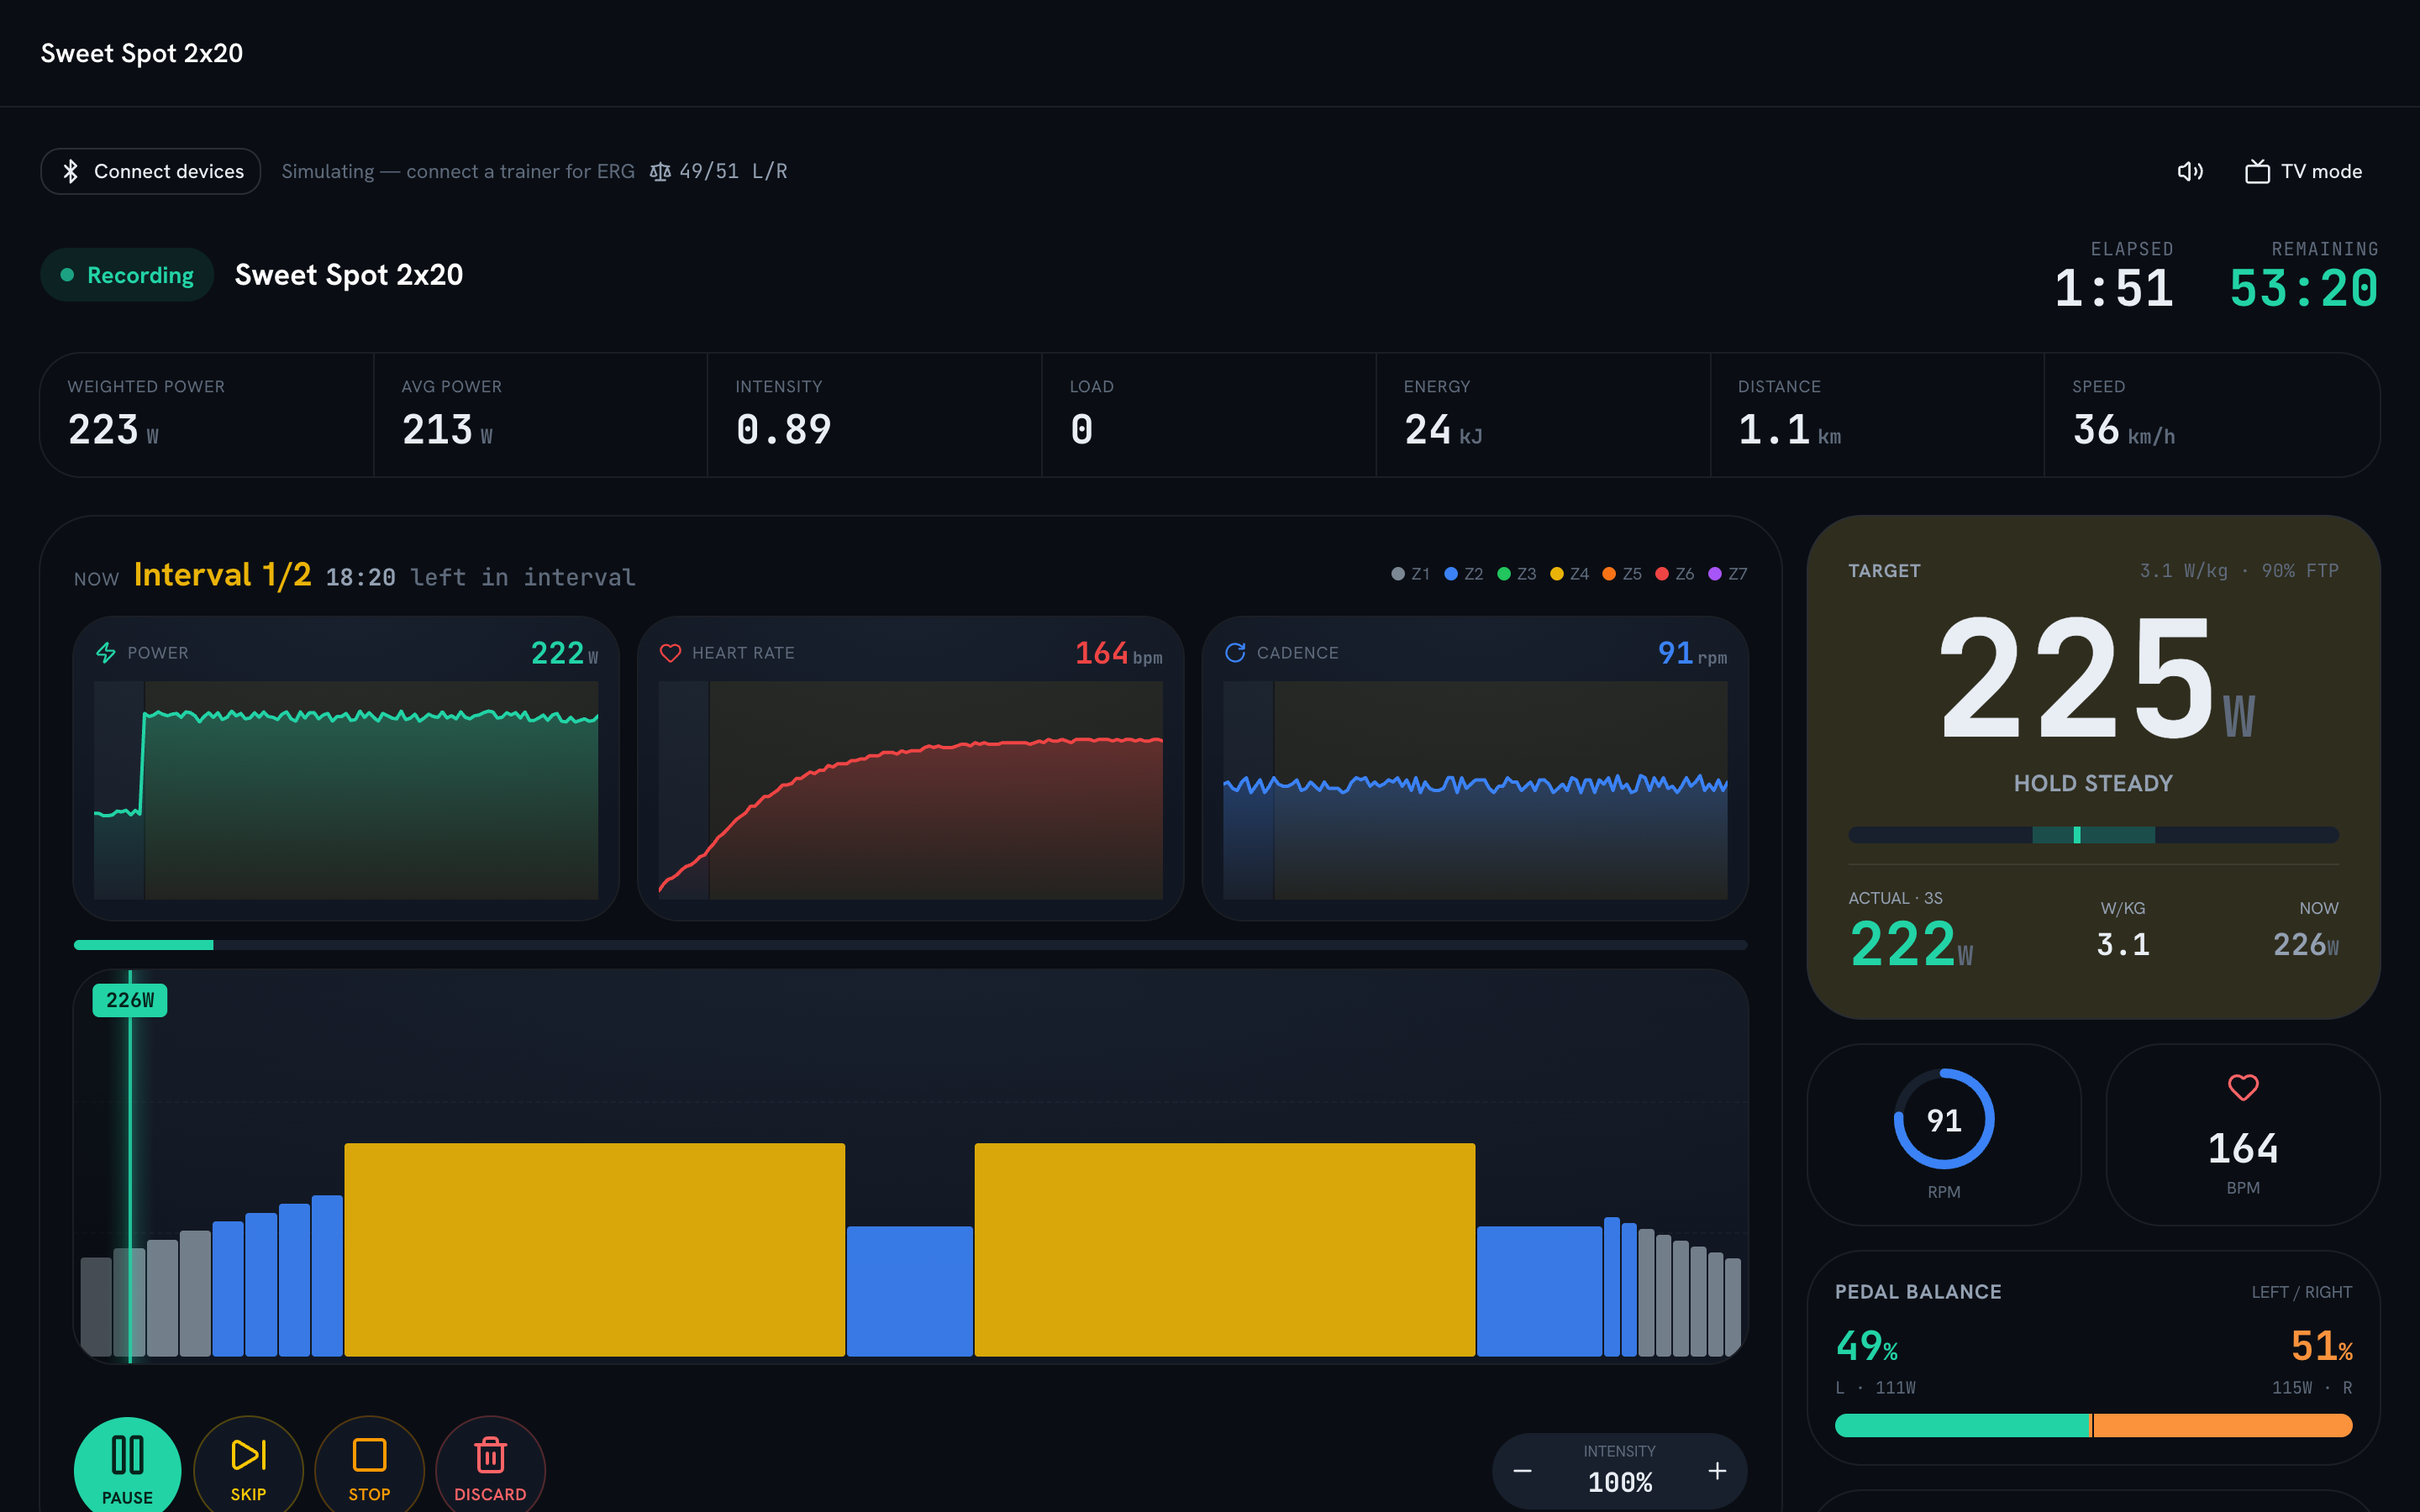Screen dimensions: 2420x1512
Task: Click the Remaining time 53:20
Action: [x=2304, y=289]
